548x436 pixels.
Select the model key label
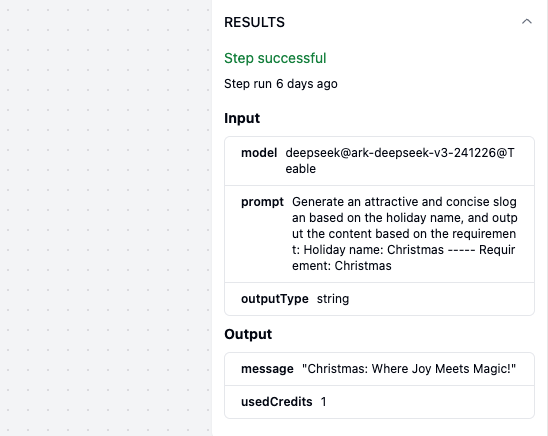[259, 153]
